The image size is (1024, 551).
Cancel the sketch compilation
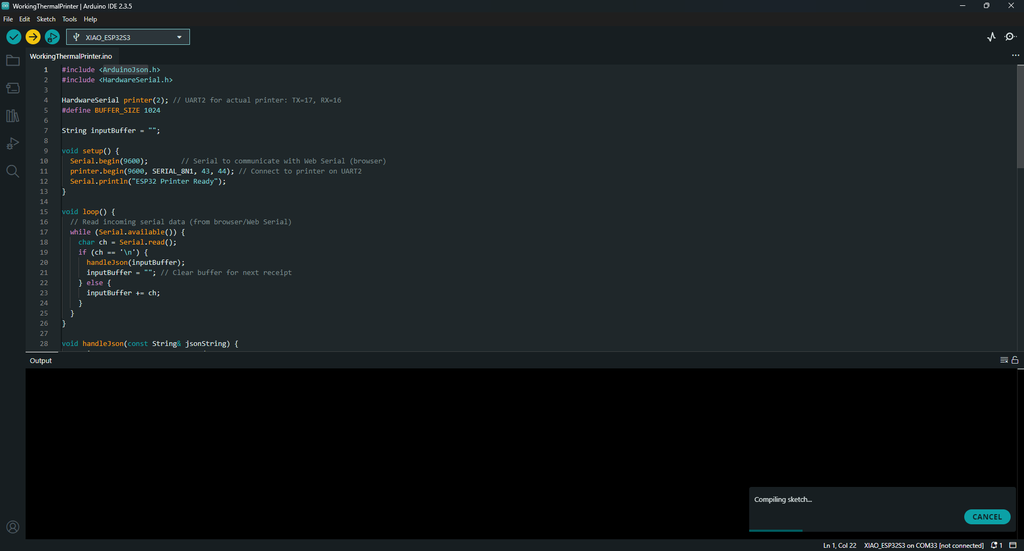tap(986, 517)
